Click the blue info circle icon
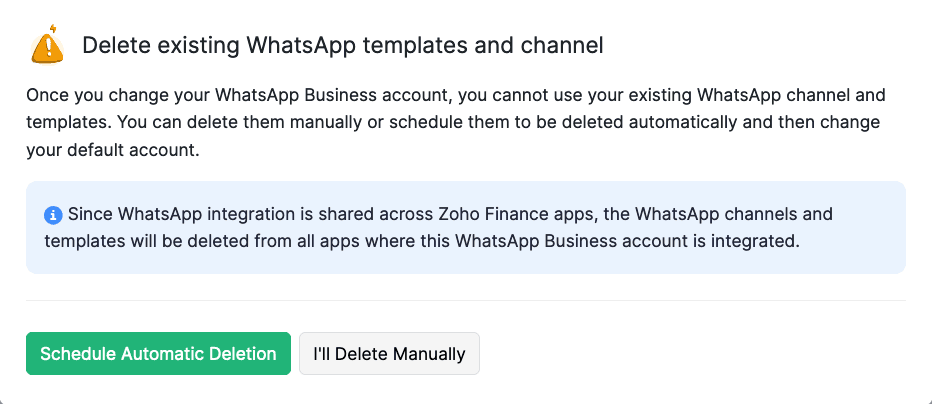Viewport: 932px width, 404px height. [53, 215]
